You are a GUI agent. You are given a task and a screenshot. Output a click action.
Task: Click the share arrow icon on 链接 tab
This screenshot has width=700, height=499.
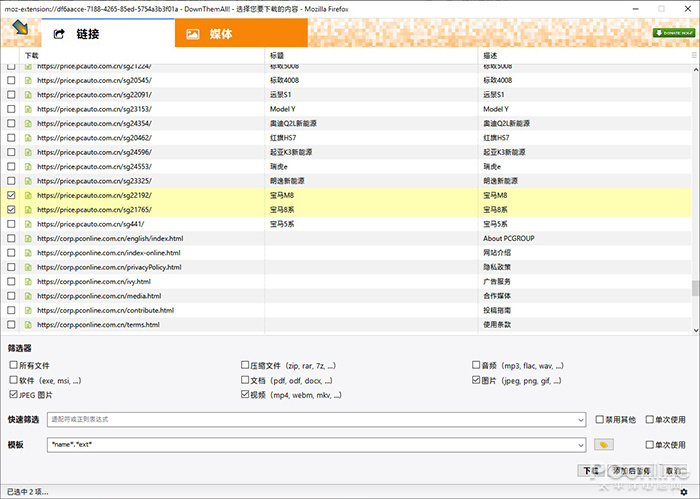tap(59, 34)
